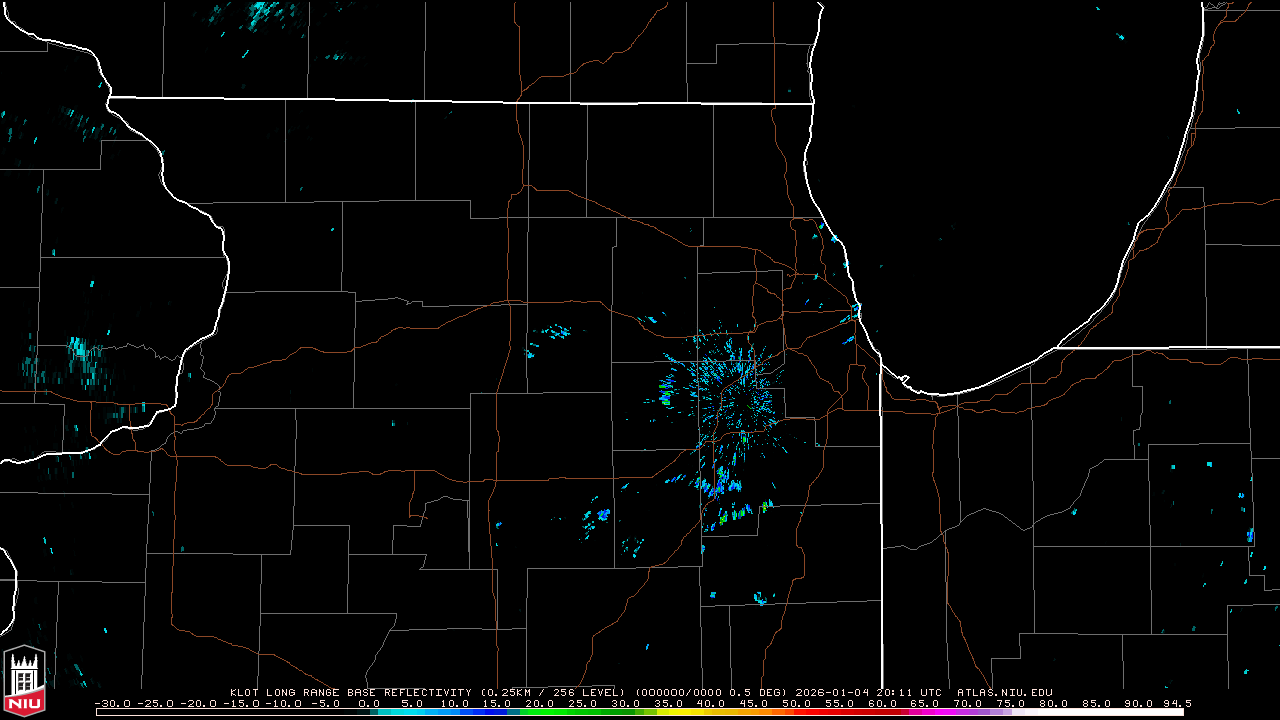
Task: Click the cyan echo near the right edge of the map
Action: point(1250,534)
